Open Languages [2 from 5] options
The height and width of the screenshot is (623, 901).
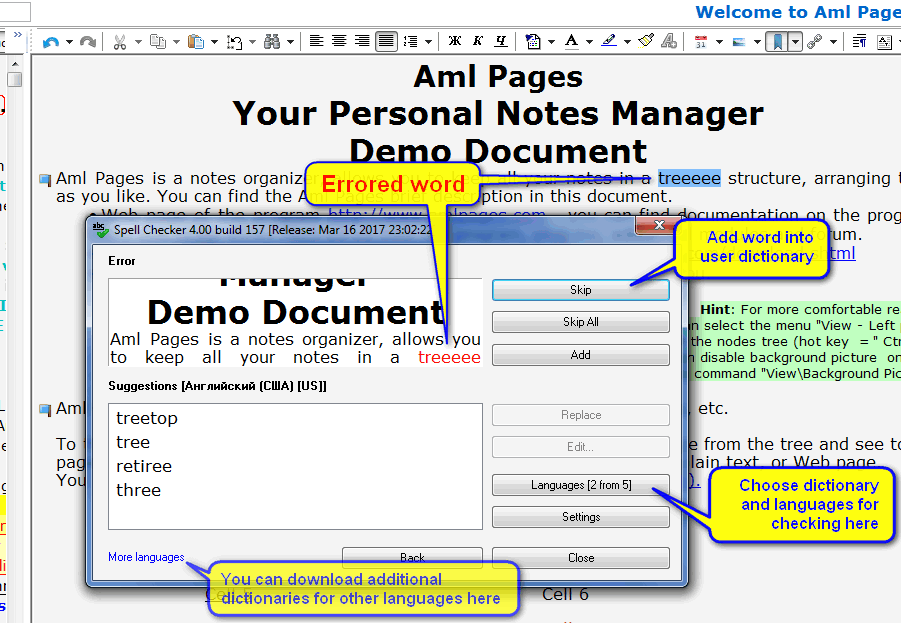coord(580,485)
